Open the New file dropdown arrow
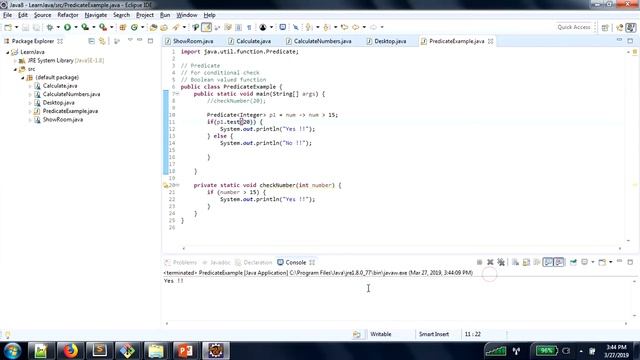This screenshot has height=360, width=640. click(16, 27)
